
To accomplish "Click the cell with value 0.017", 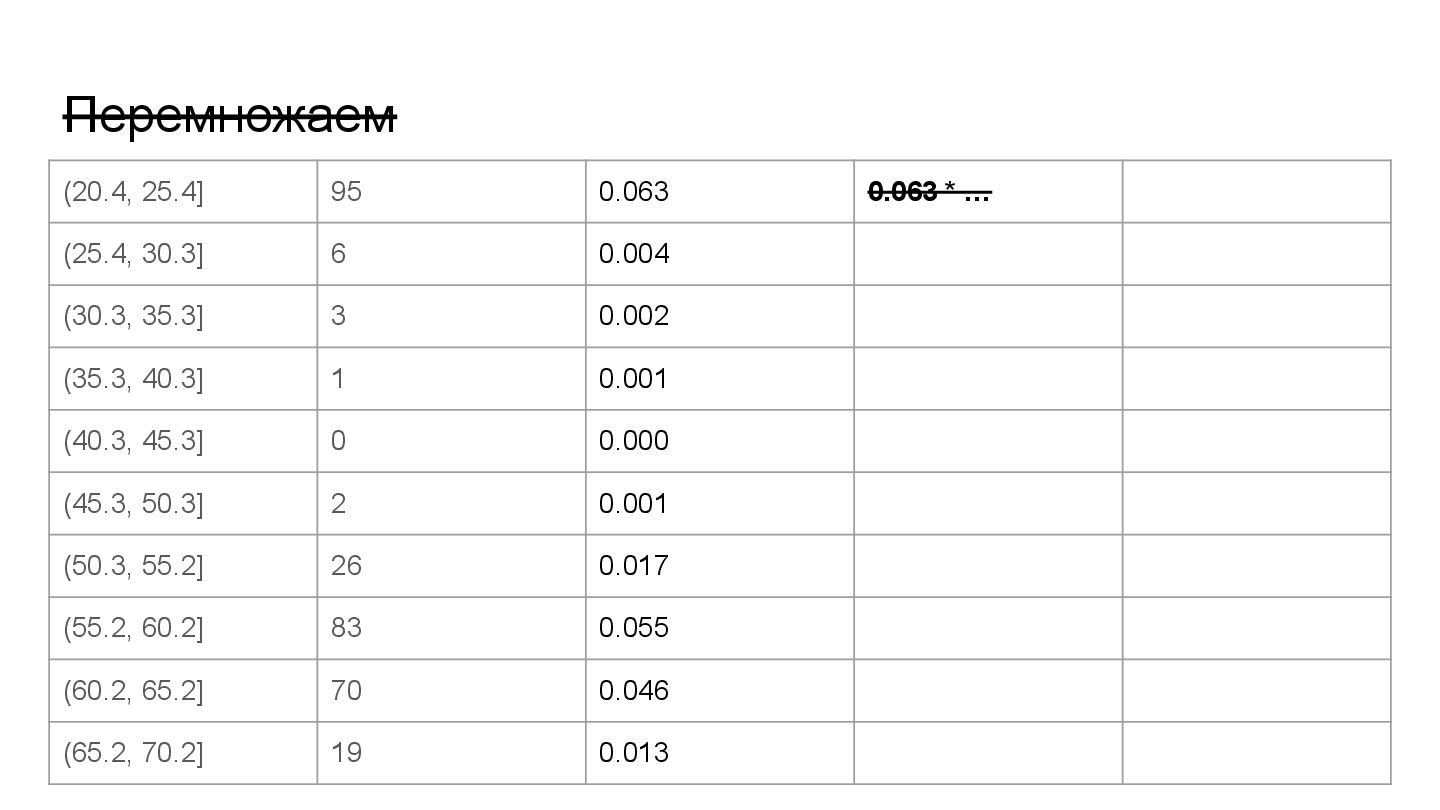I will (719, 566).
